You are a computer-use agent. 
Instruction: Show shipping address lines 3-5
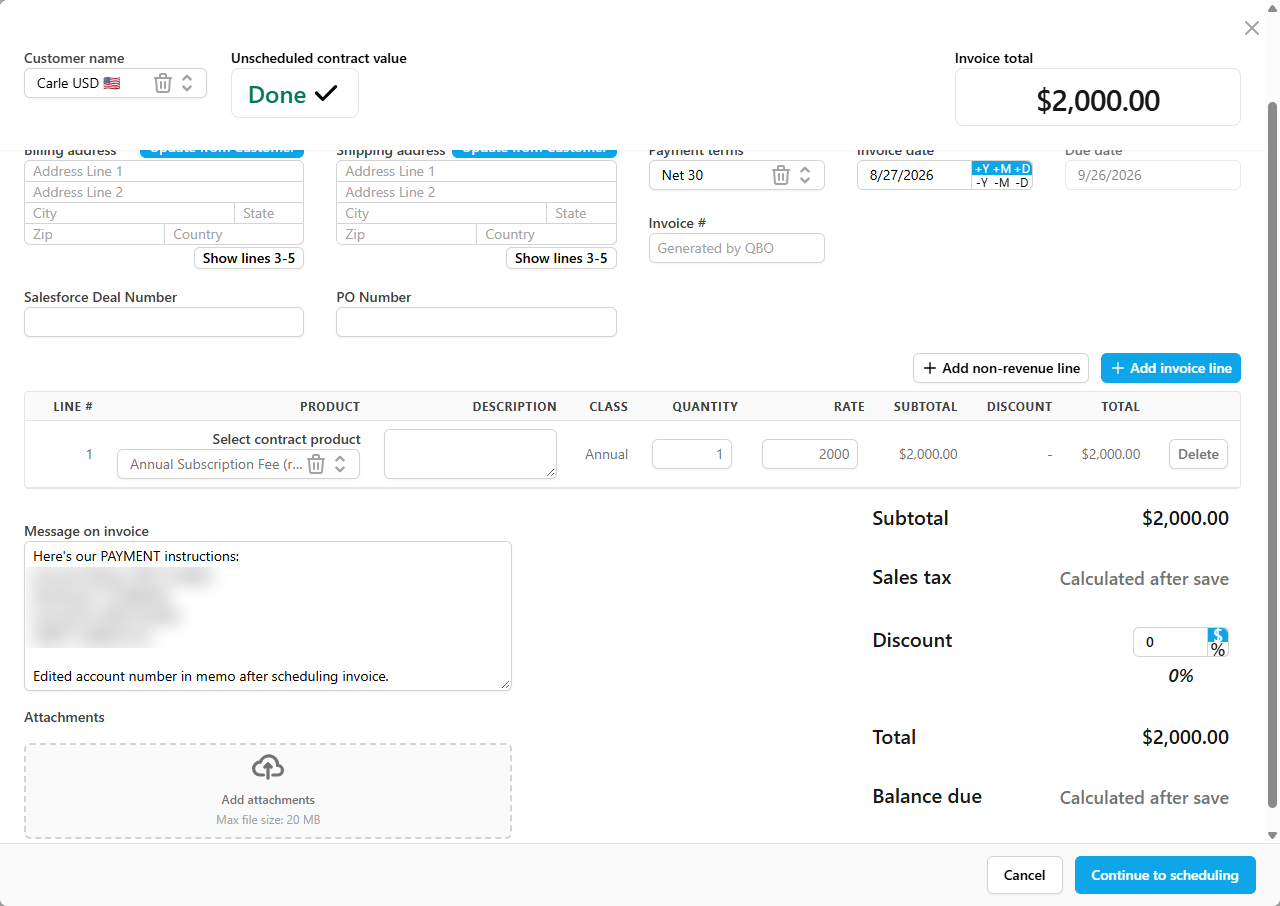(561, 258)
